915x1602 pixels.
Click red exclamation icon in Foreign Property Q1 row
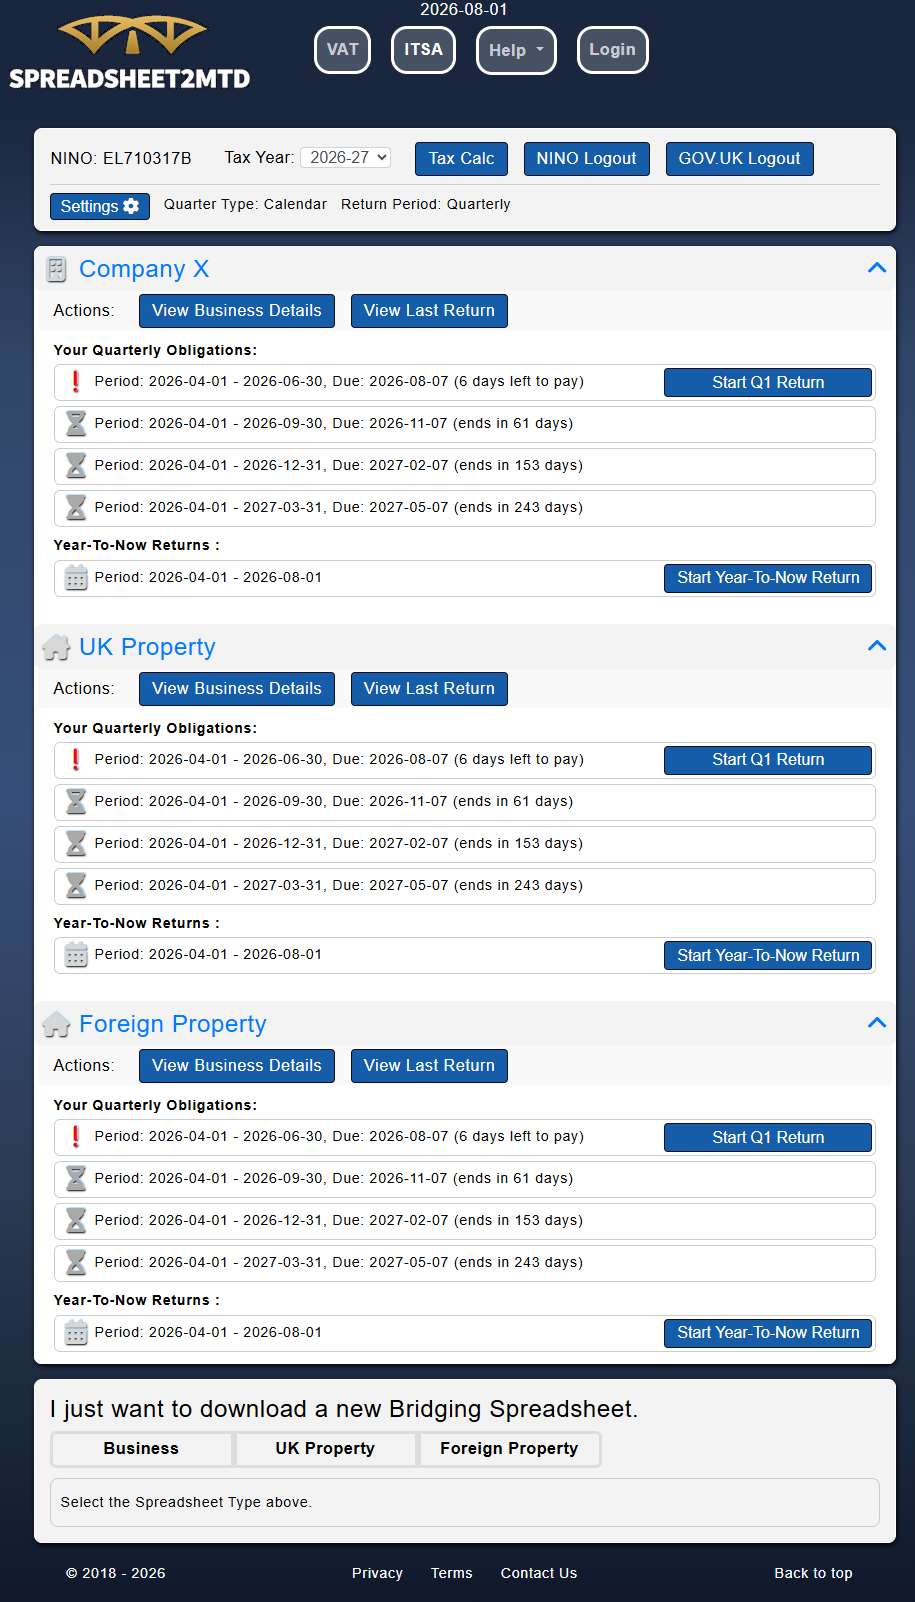(x=76, y=1137)
